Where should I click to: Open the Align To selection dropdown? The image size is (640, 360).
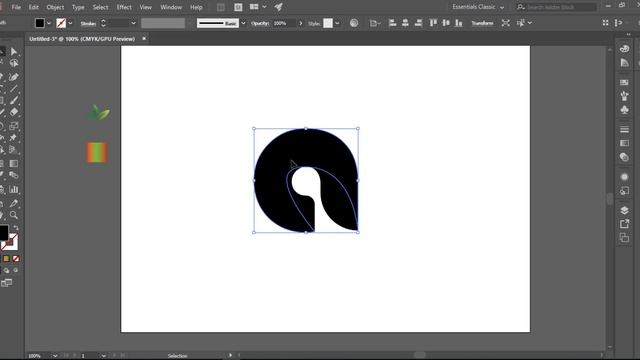[375, 23]
